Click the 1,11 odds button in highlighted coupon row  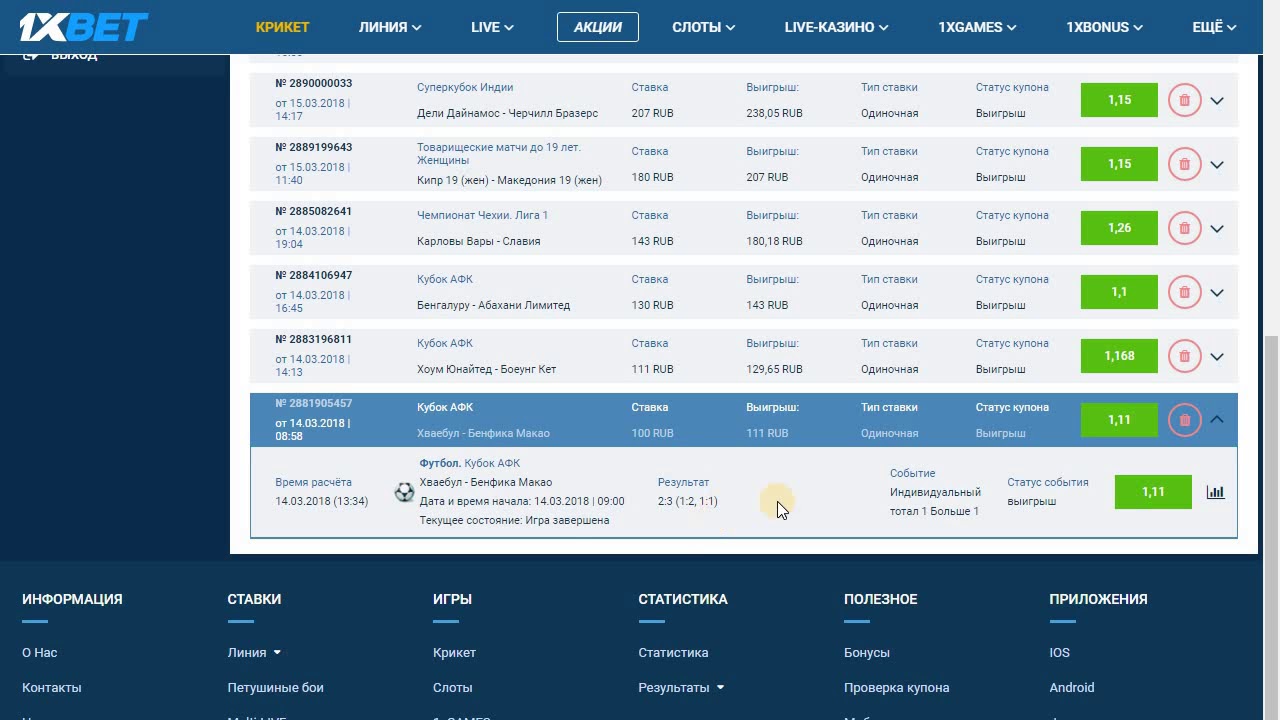pos(1119,420)
